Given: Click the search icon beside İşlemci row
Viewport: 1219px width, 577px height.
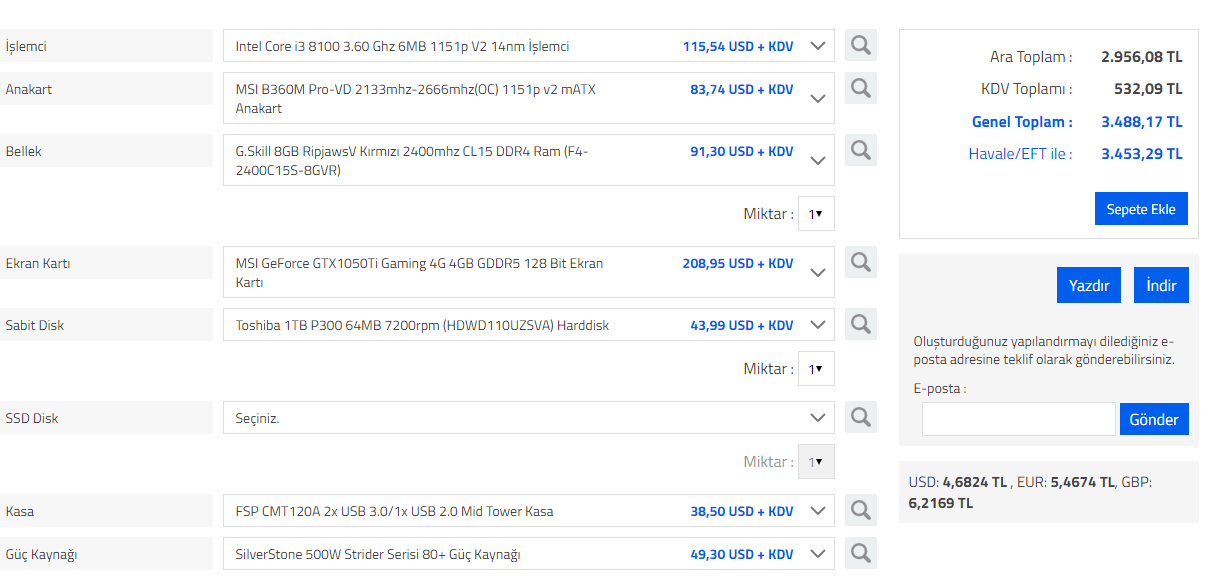Looking at the screenshot, I should coord(861,45).
